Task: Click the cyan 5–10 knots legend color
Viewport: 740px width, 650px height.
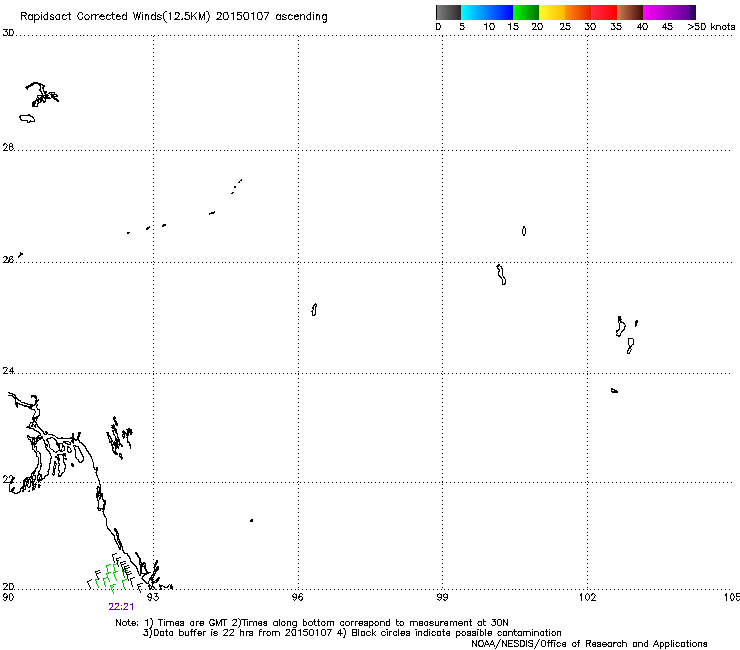Action: pos(474,12)
